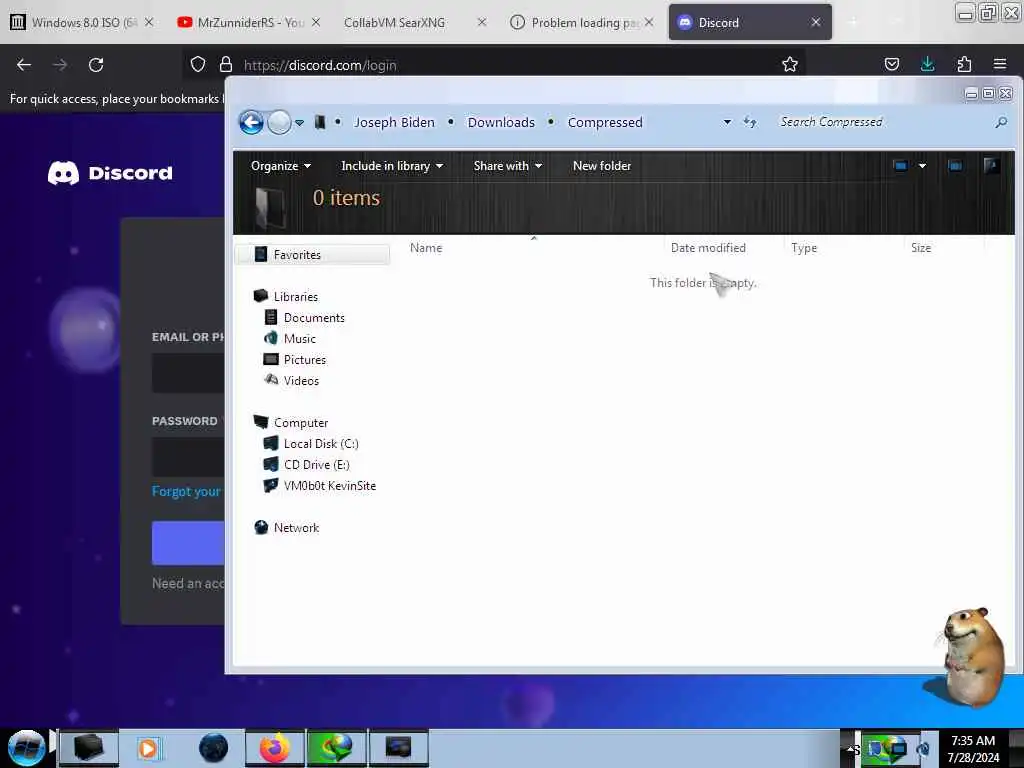Open Firefox downloads panel
The image size is (1024, 768).
927,64
